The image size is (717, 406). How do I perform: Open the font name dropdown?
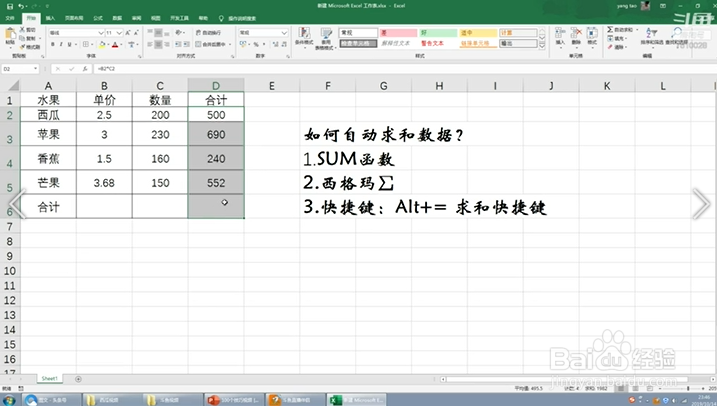click(101, 32)
